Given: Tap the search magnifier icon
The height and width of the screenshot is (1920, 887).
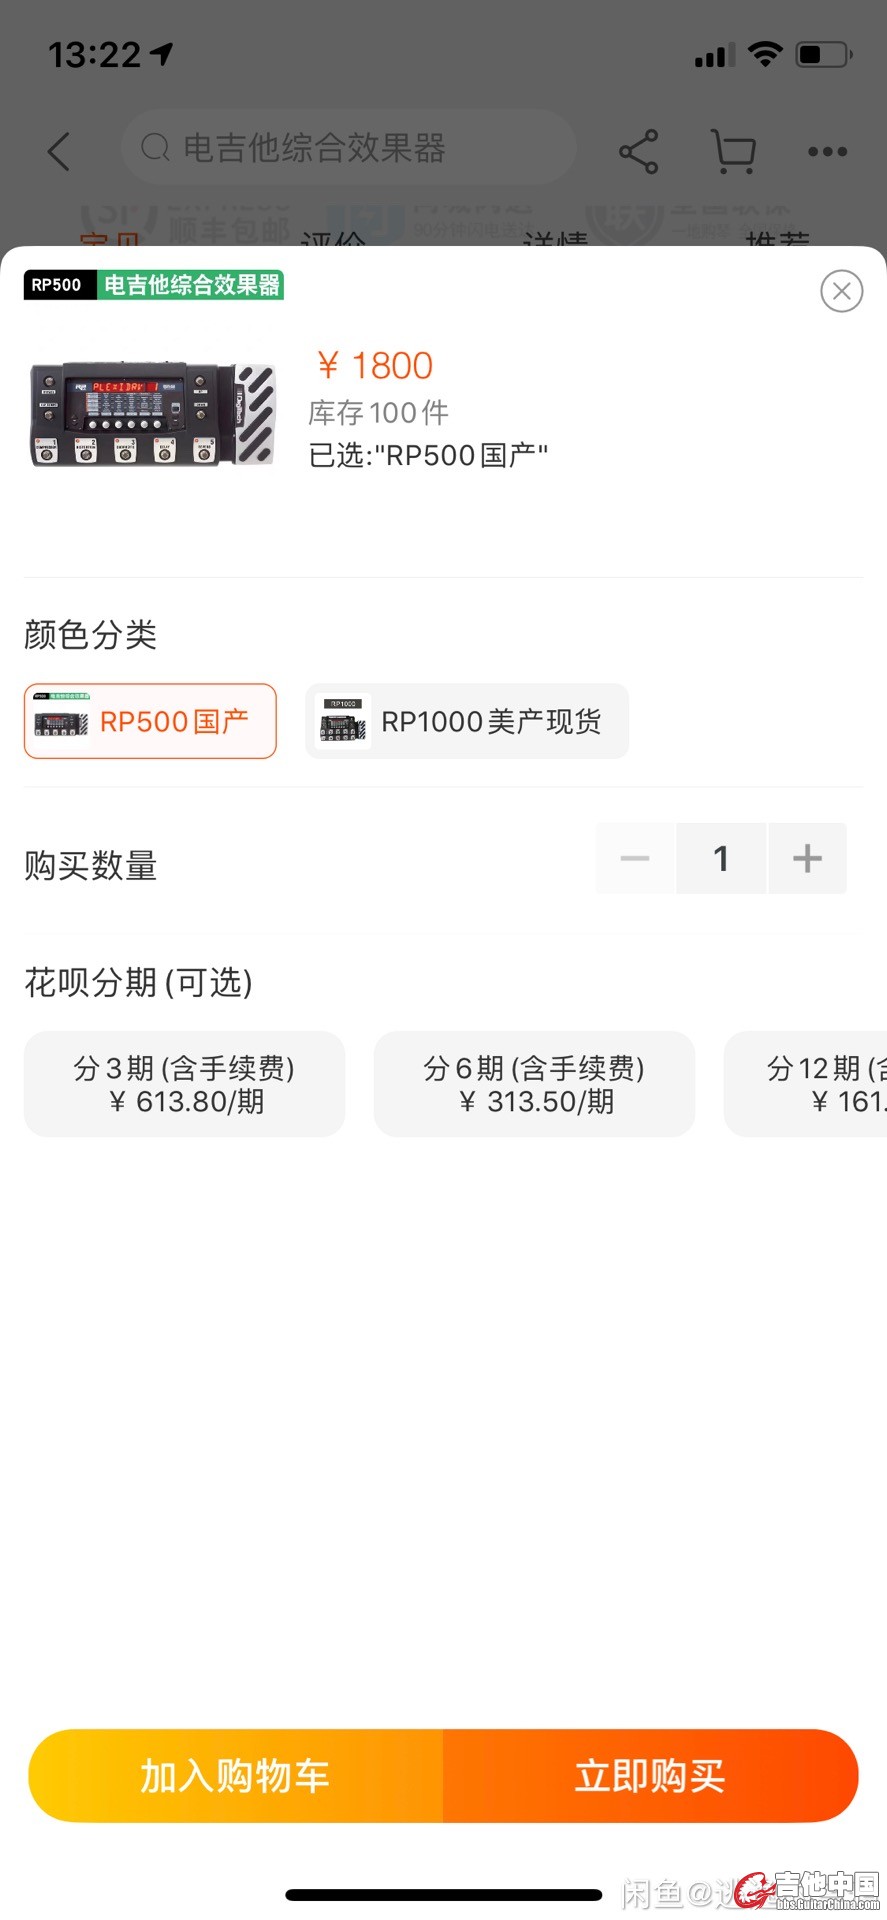Looking at the screenshot, I should pos(155,148).
